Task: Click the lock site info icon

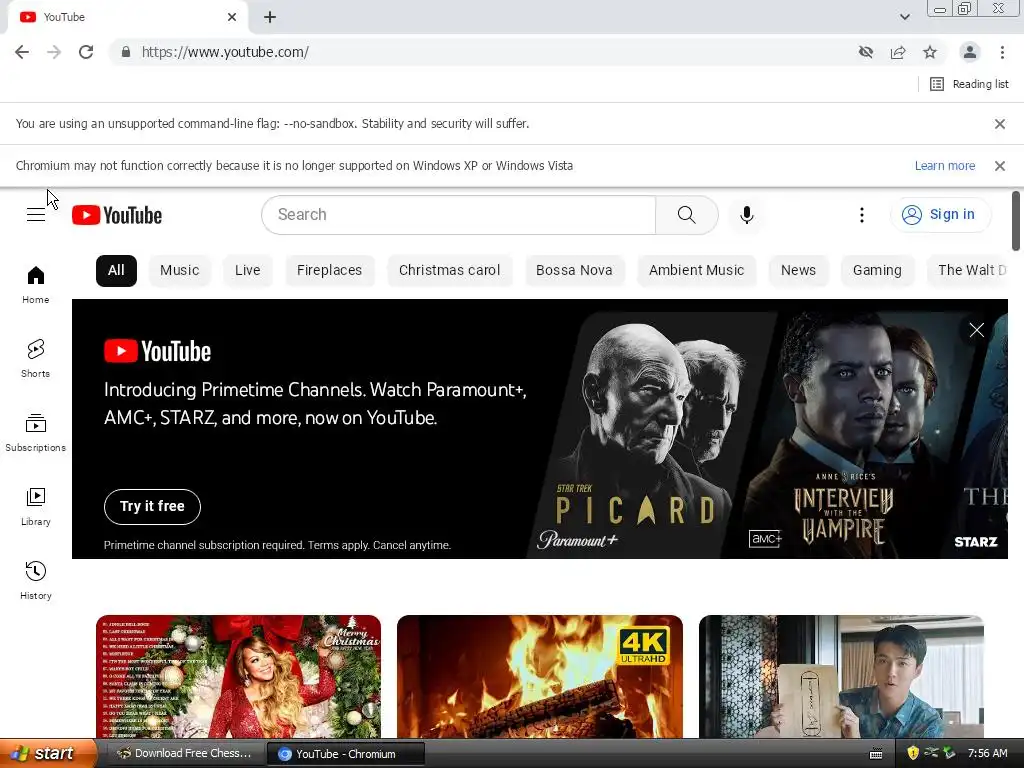Action: pyautogui.click(x=126, y=52)
